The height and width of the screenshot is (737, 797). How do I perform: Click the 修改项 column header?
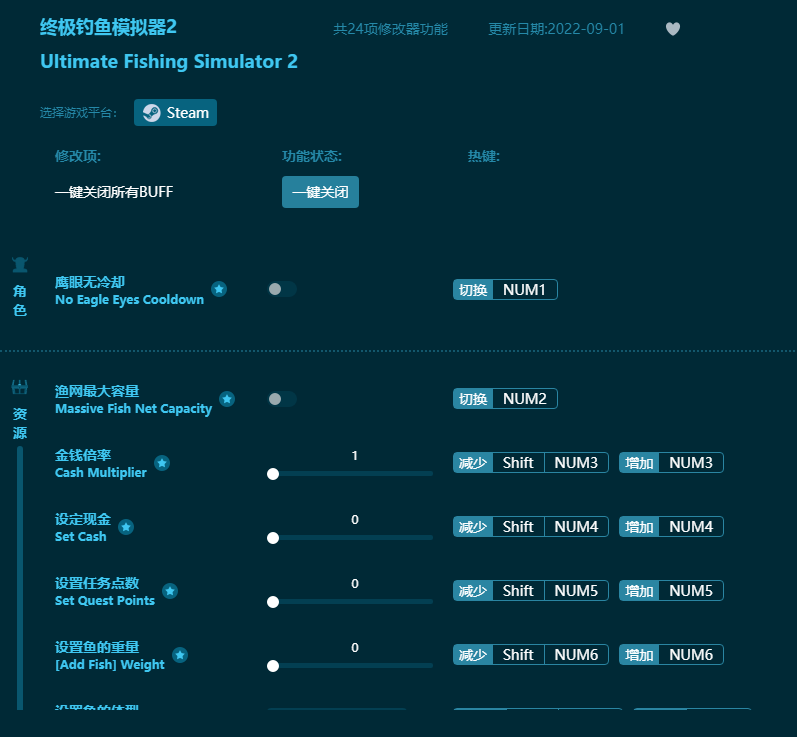click(78, 156)
